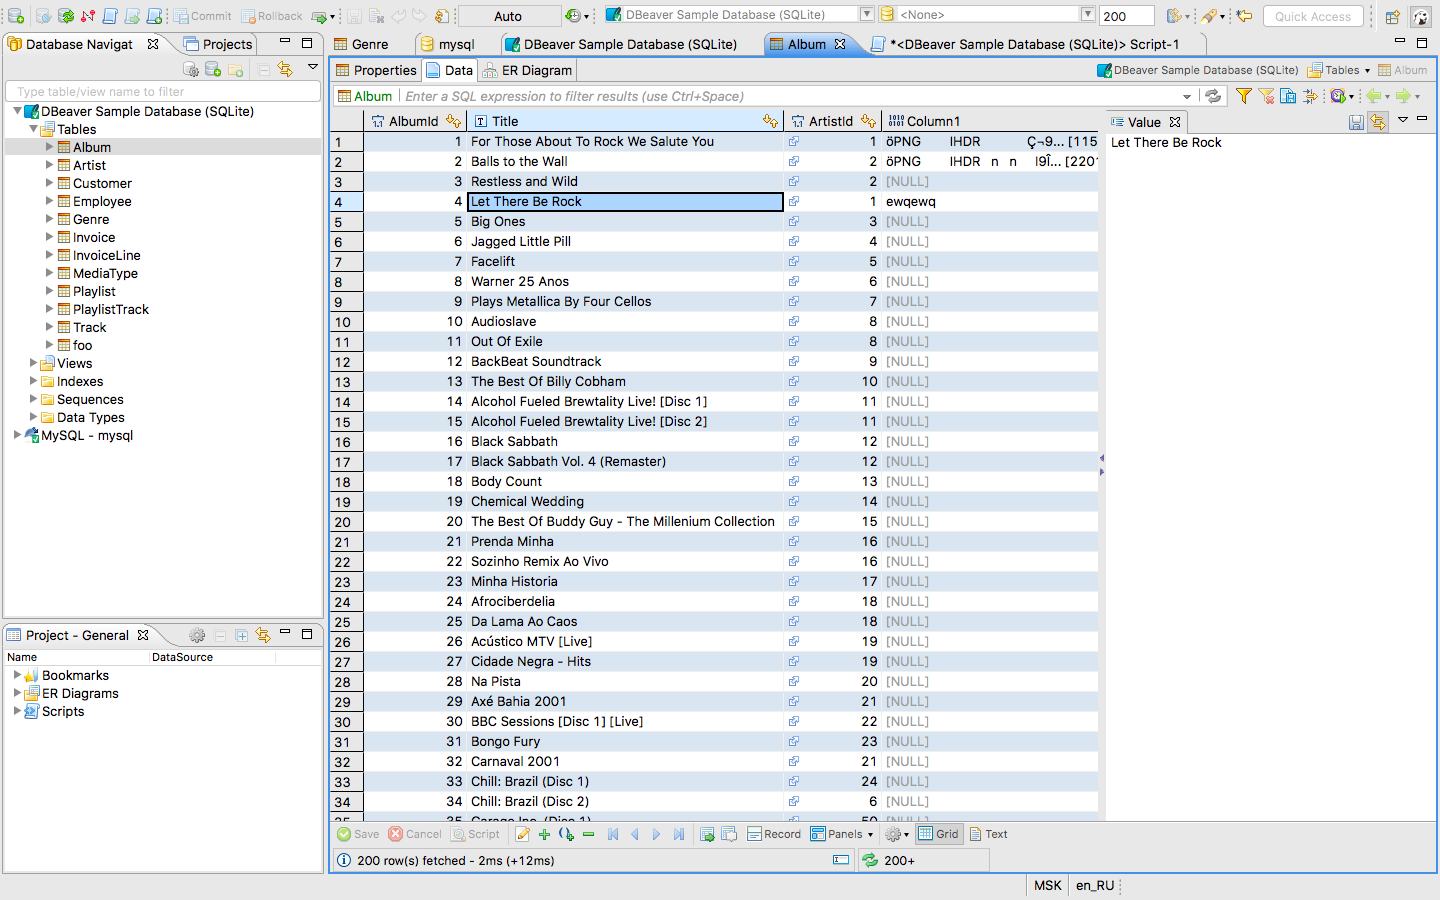The image size is (1440, 900).
Task: Expand the Customer table node
Action: click(49, 183)
